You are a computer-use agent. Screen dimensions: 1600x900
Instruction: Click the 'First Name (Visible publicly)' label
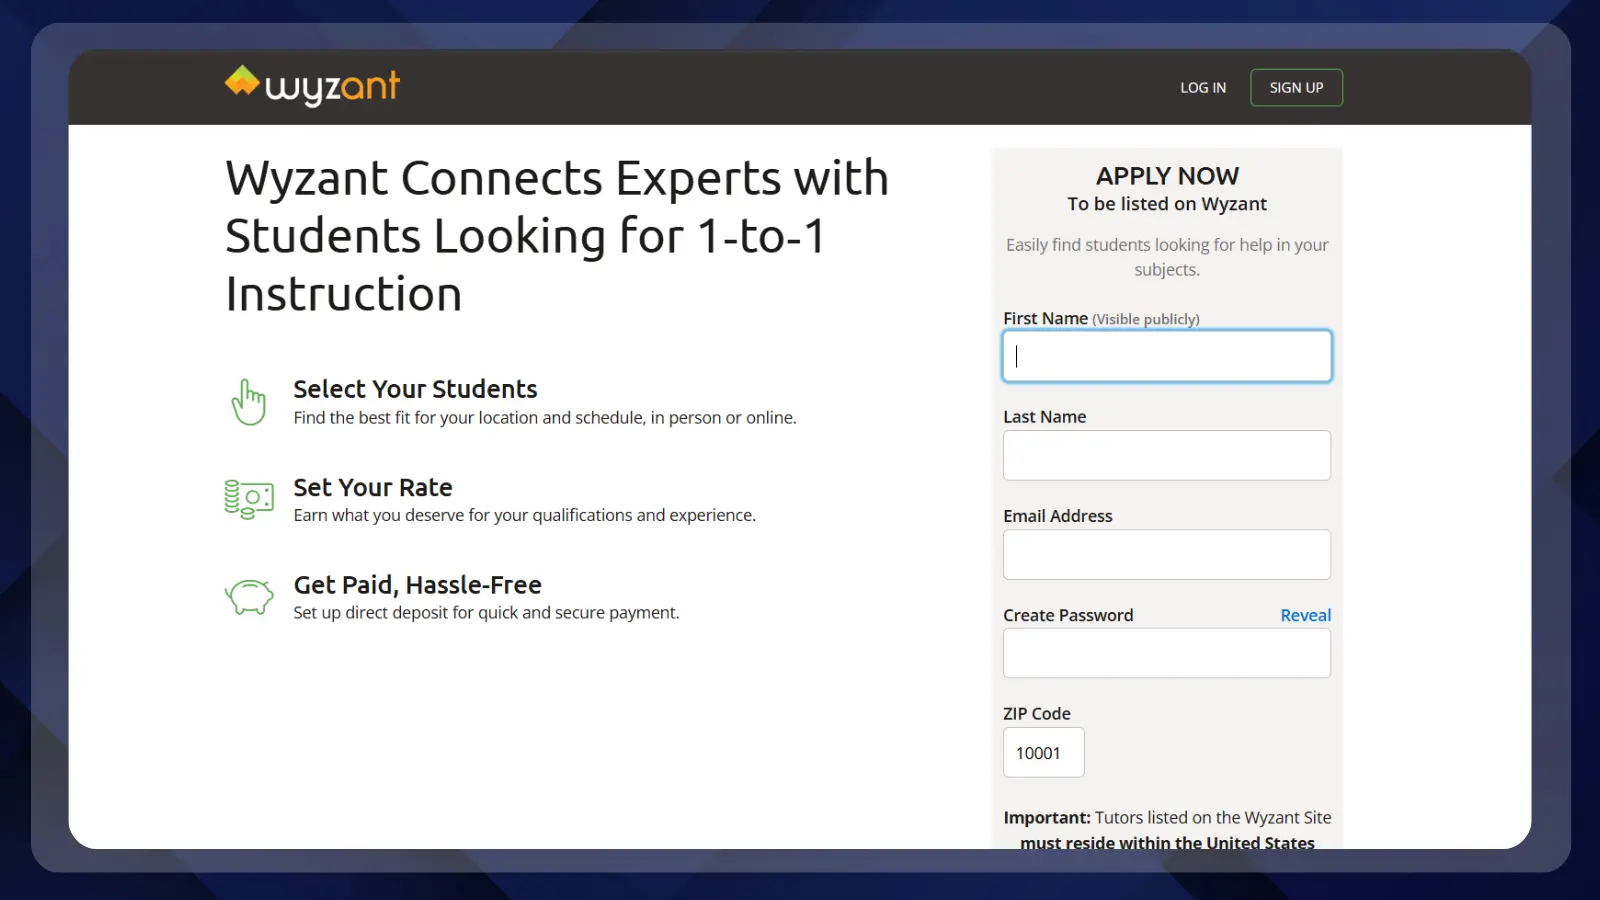point(1101,318)
